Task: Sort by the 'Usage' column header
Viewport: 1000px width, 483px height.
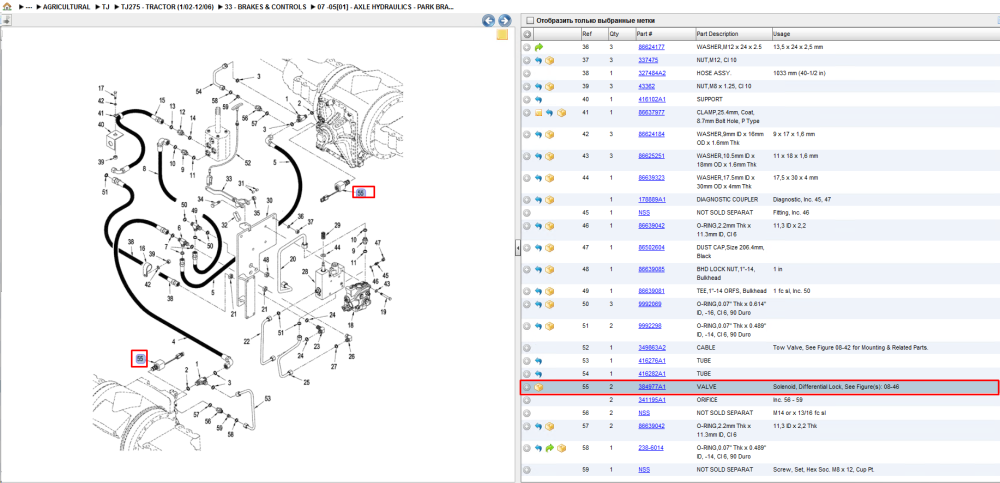Action: point(782,34)
